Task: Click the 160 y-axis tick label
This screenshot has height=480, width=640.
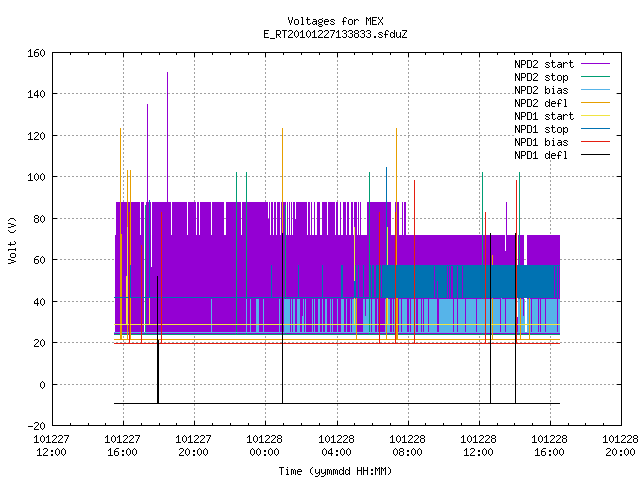Action: point(36,53)
